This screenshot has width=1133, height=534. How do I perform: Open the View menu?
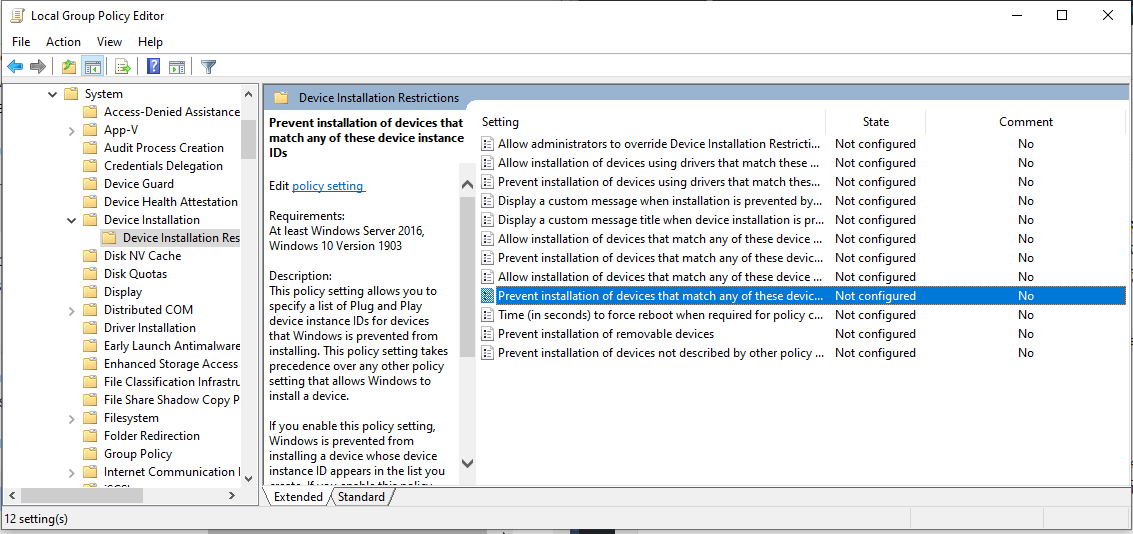(109, 42)
